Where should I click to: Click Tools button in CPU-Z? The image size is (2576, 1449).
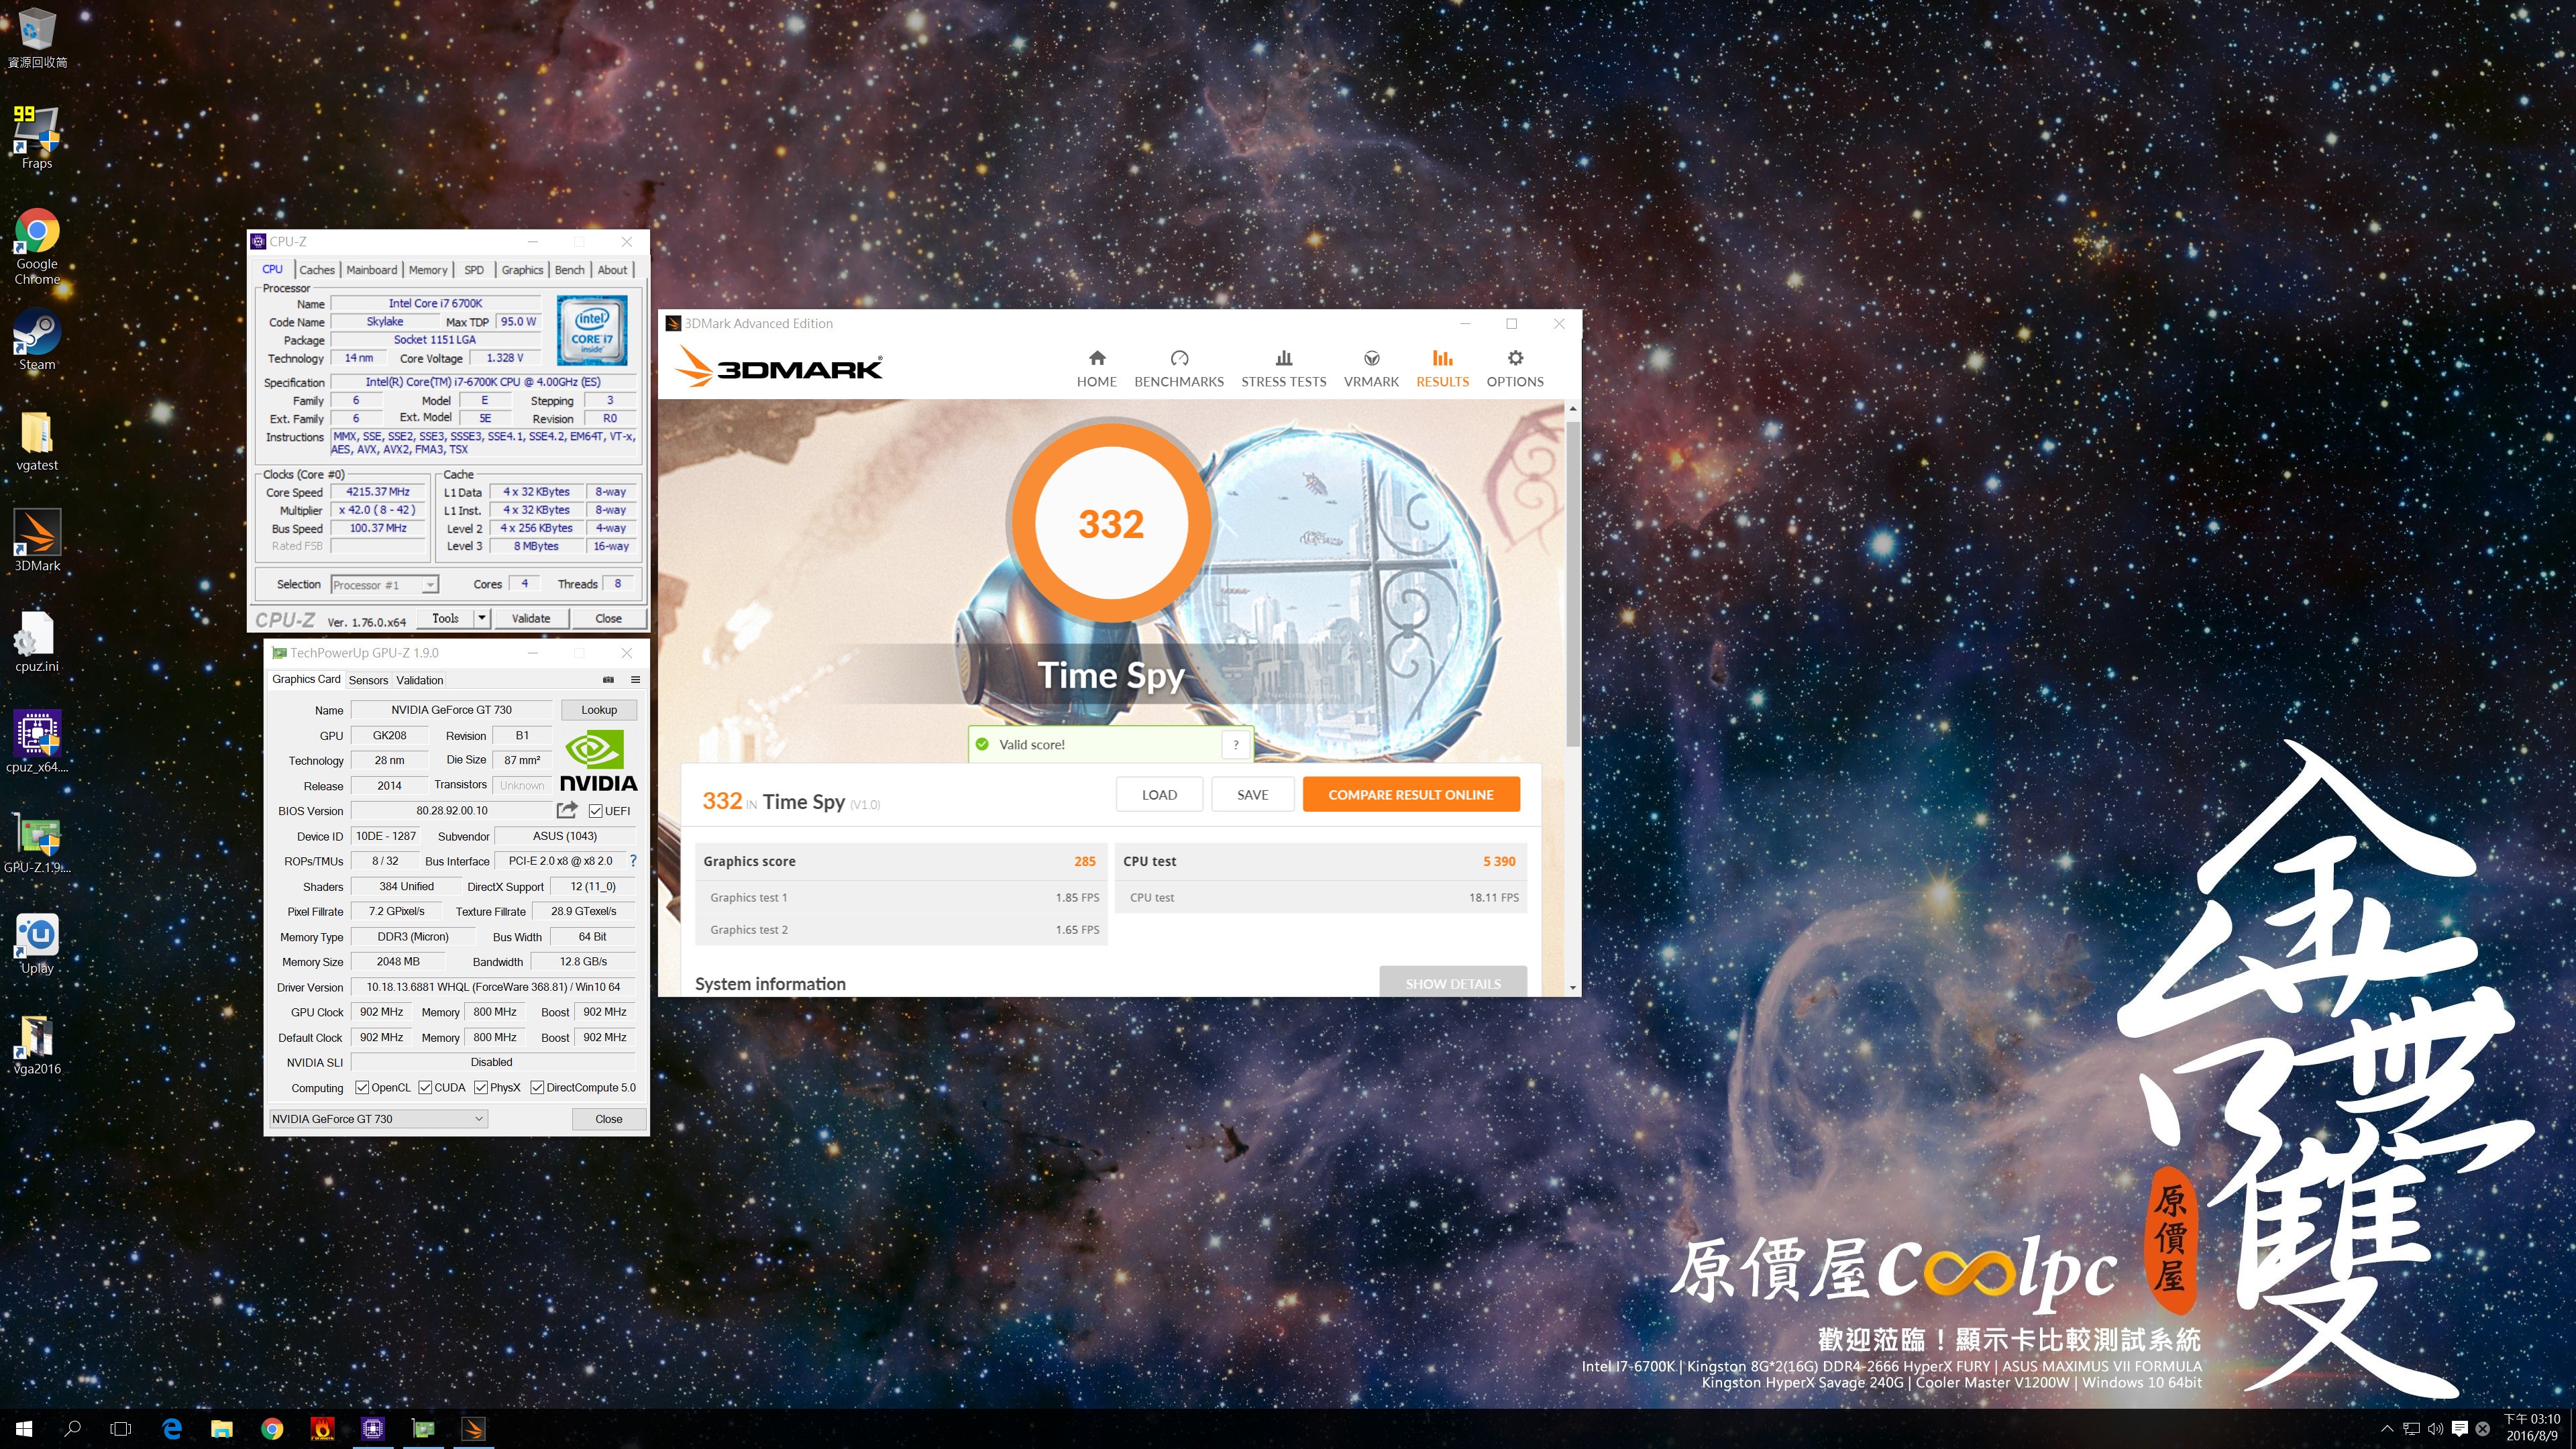(445, 618)
